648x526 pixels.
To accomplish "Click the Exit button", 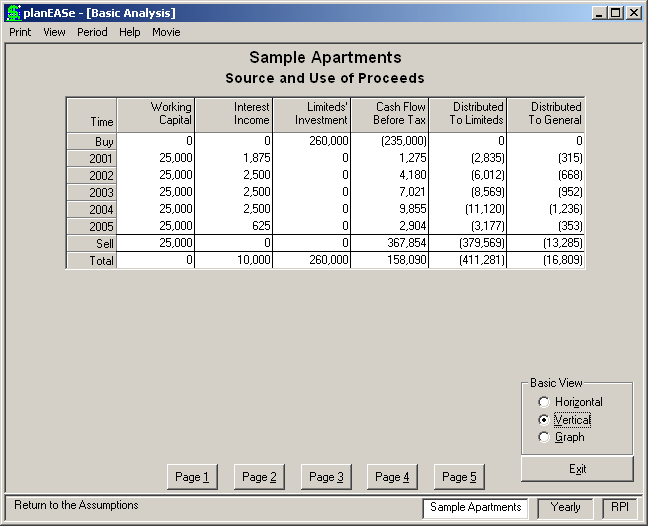I will pyautogui.click(x=577, y=469).
